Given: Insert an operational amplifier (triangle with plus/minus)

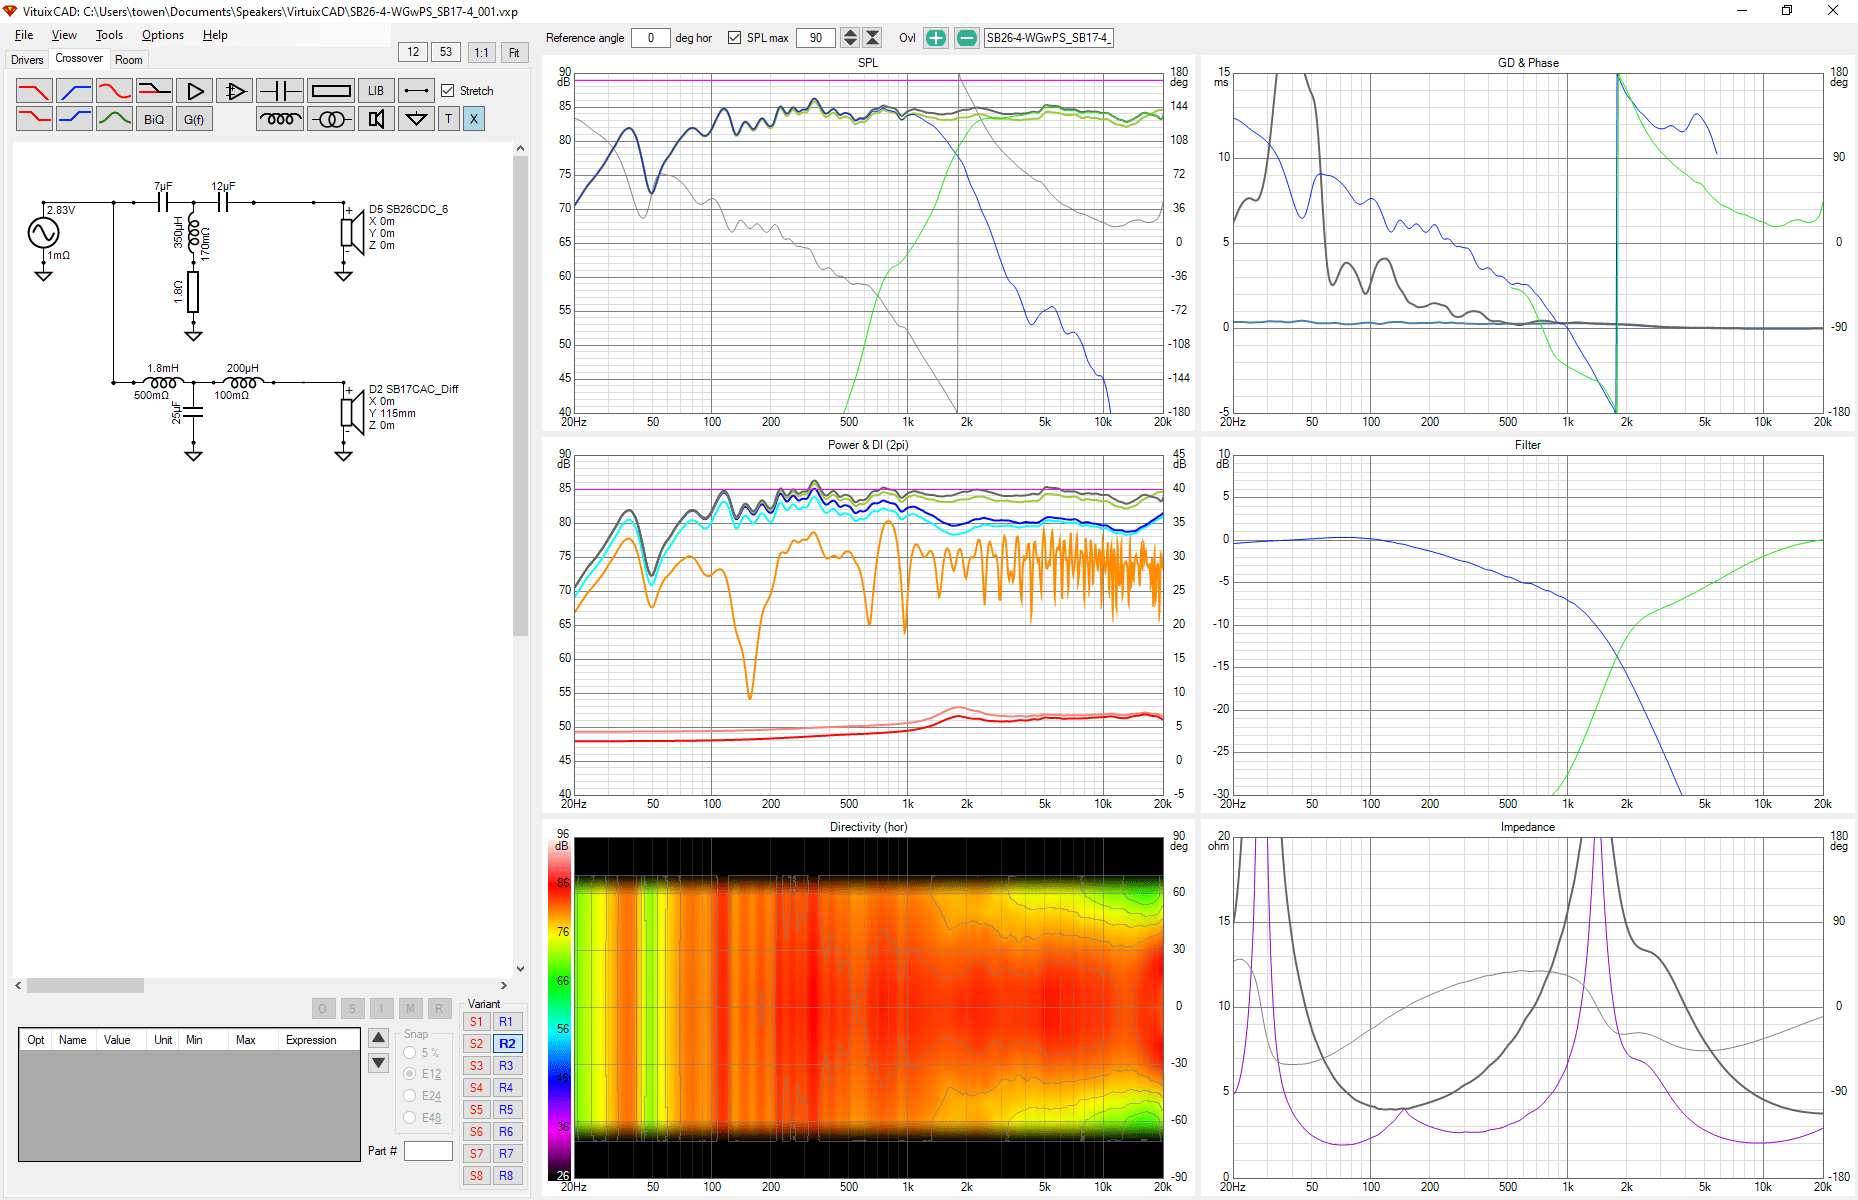Looking at the screenshot, I should coord(235,91).
